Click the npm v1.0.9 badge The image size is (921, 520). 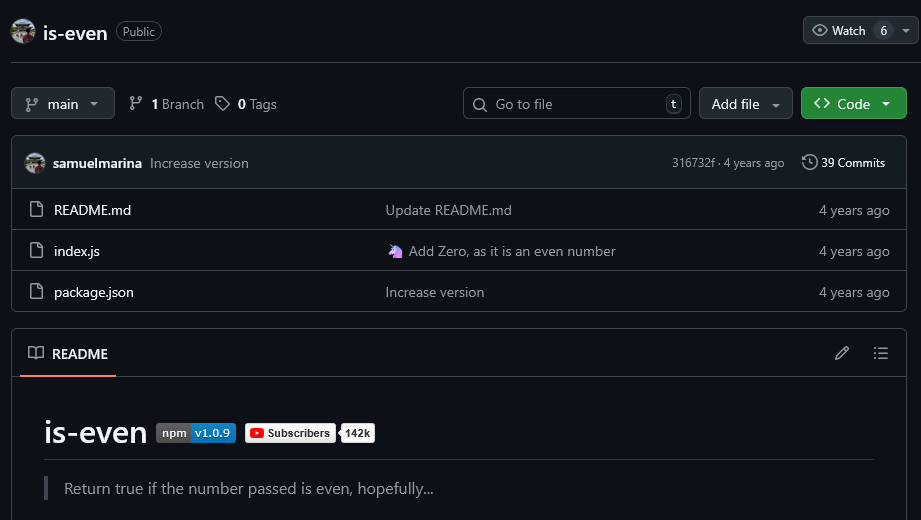[196, 433]
